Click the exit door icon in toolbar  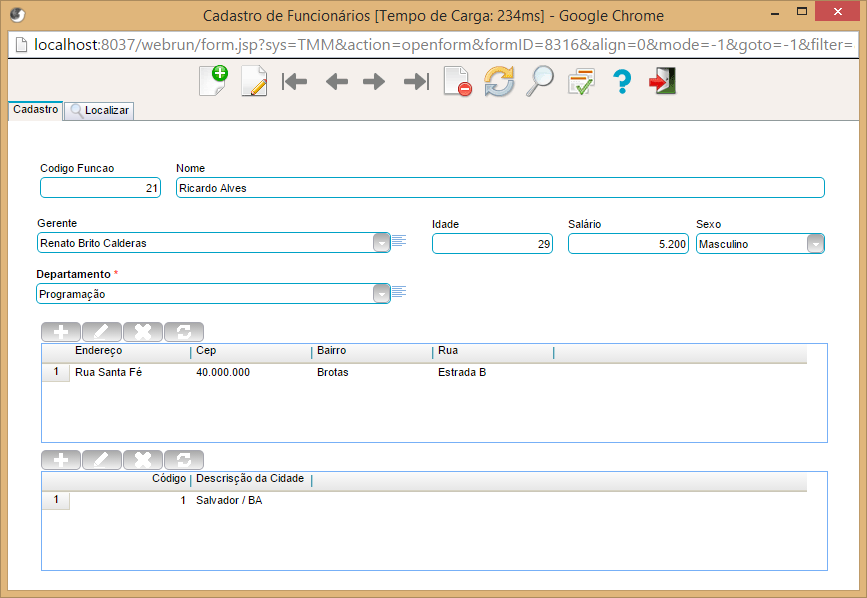662,82
